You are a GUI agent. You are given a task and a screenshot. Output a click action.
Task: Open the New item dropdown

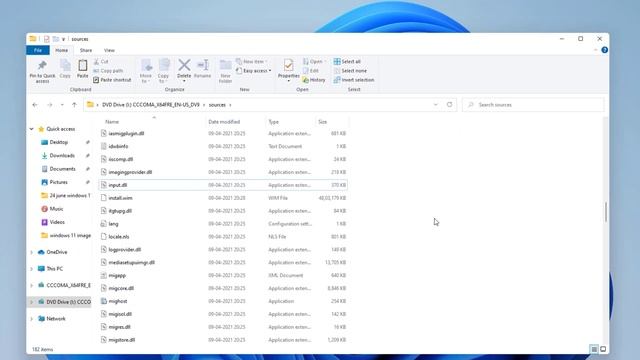click(251, 61)
